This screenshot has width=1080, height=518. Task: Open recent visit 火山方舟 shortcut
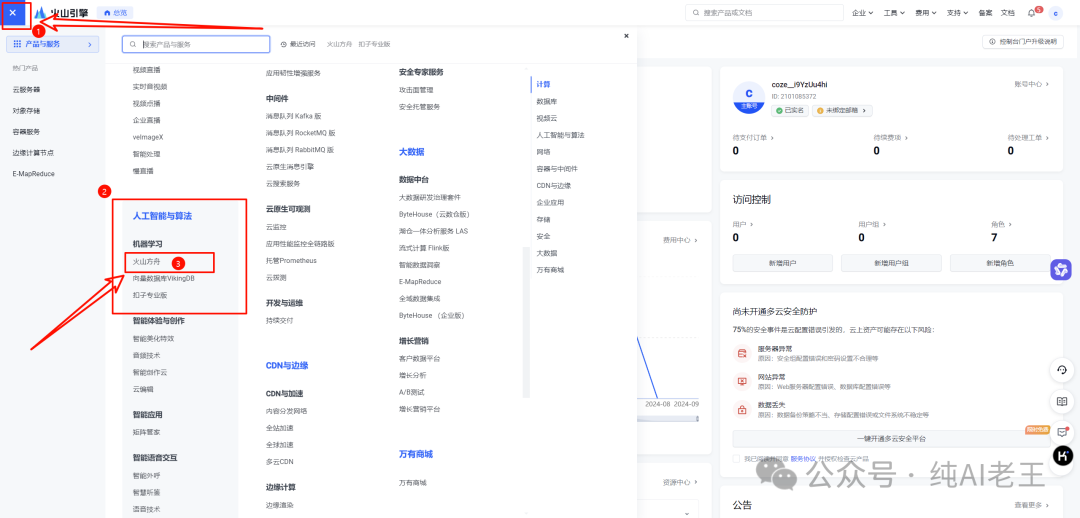[340, 44]
